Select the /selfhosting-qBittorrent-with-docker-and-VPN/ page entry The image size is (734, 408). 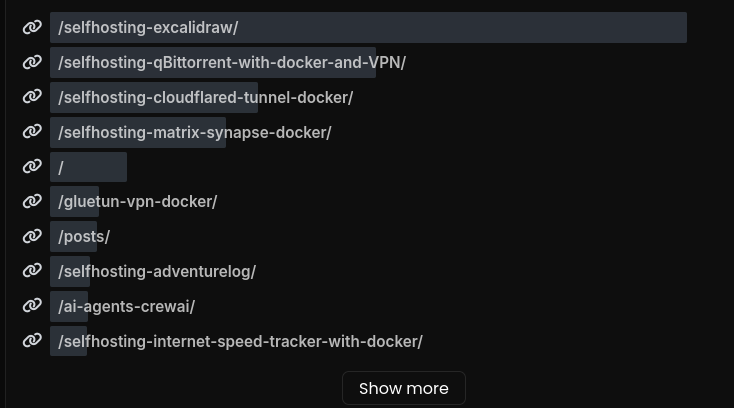pos(232,62)
